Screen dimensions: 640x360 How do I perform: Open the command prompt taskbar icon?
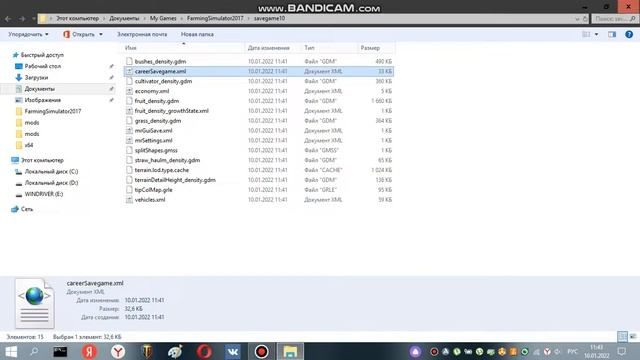60,351
